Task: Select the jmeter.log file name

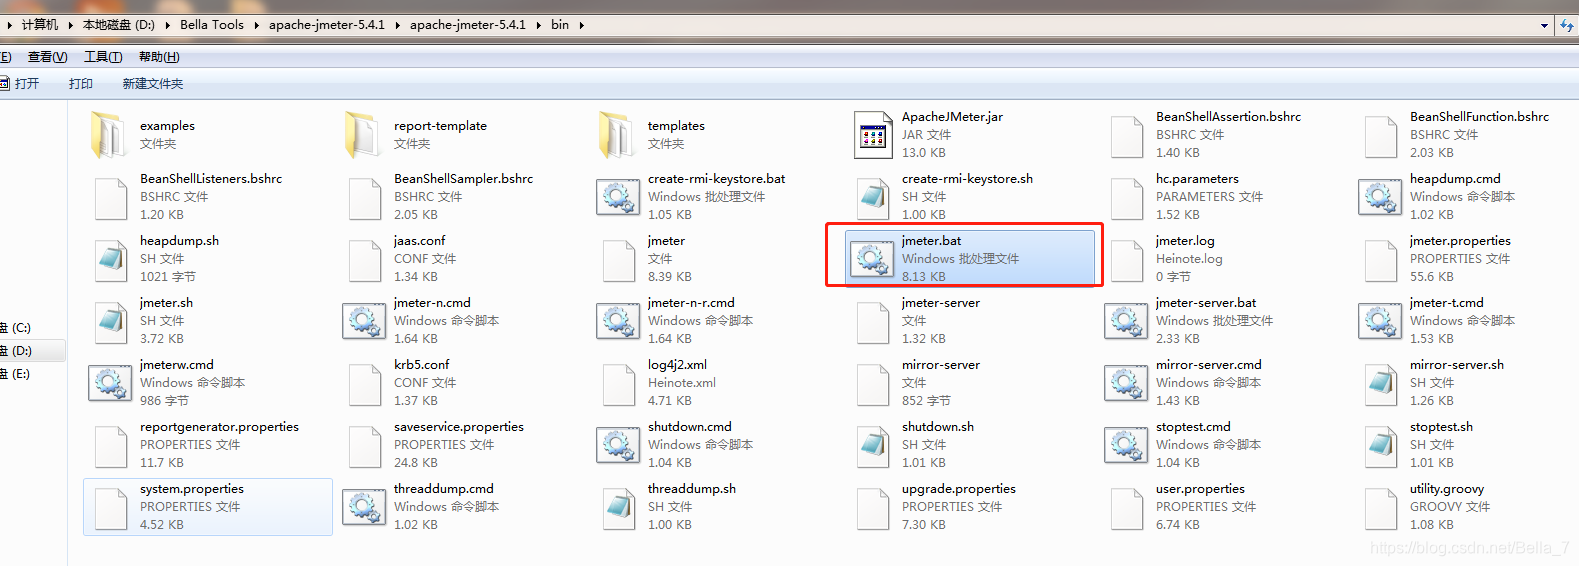Action: (x=1185, y=241)
